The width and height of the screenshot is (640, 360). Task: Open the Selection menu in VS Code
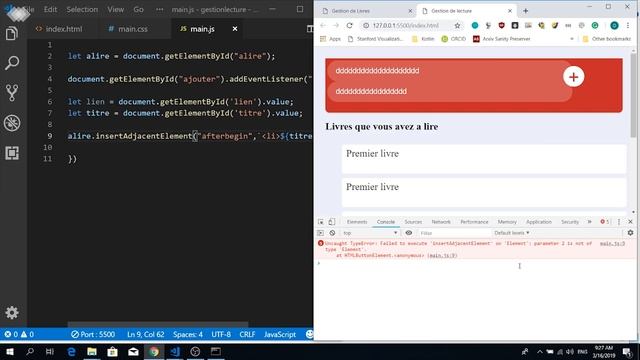(x=82, y=9)
